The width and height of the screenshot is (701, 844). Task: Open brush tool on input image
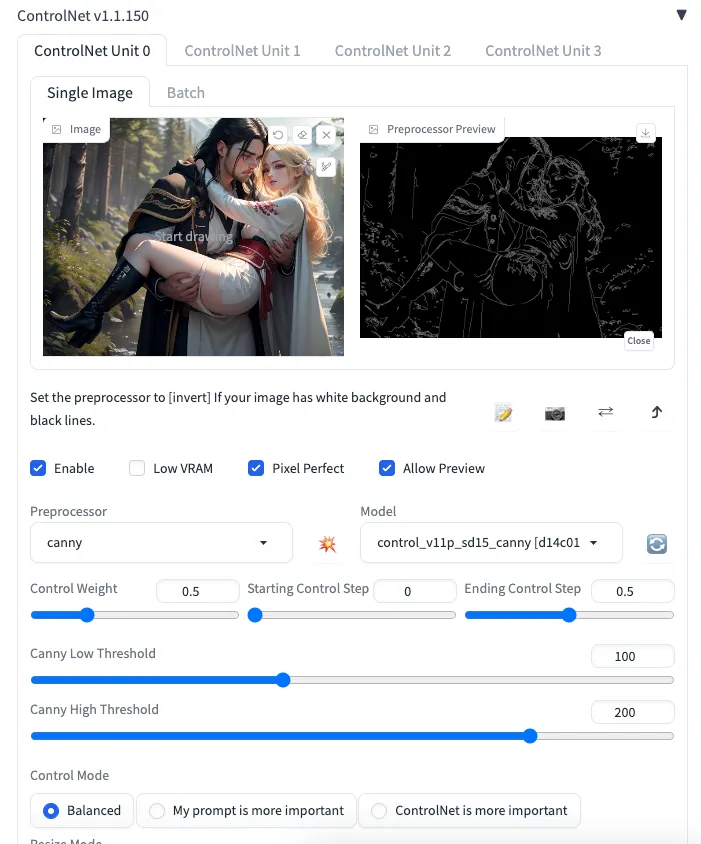[x=326, y=166]
